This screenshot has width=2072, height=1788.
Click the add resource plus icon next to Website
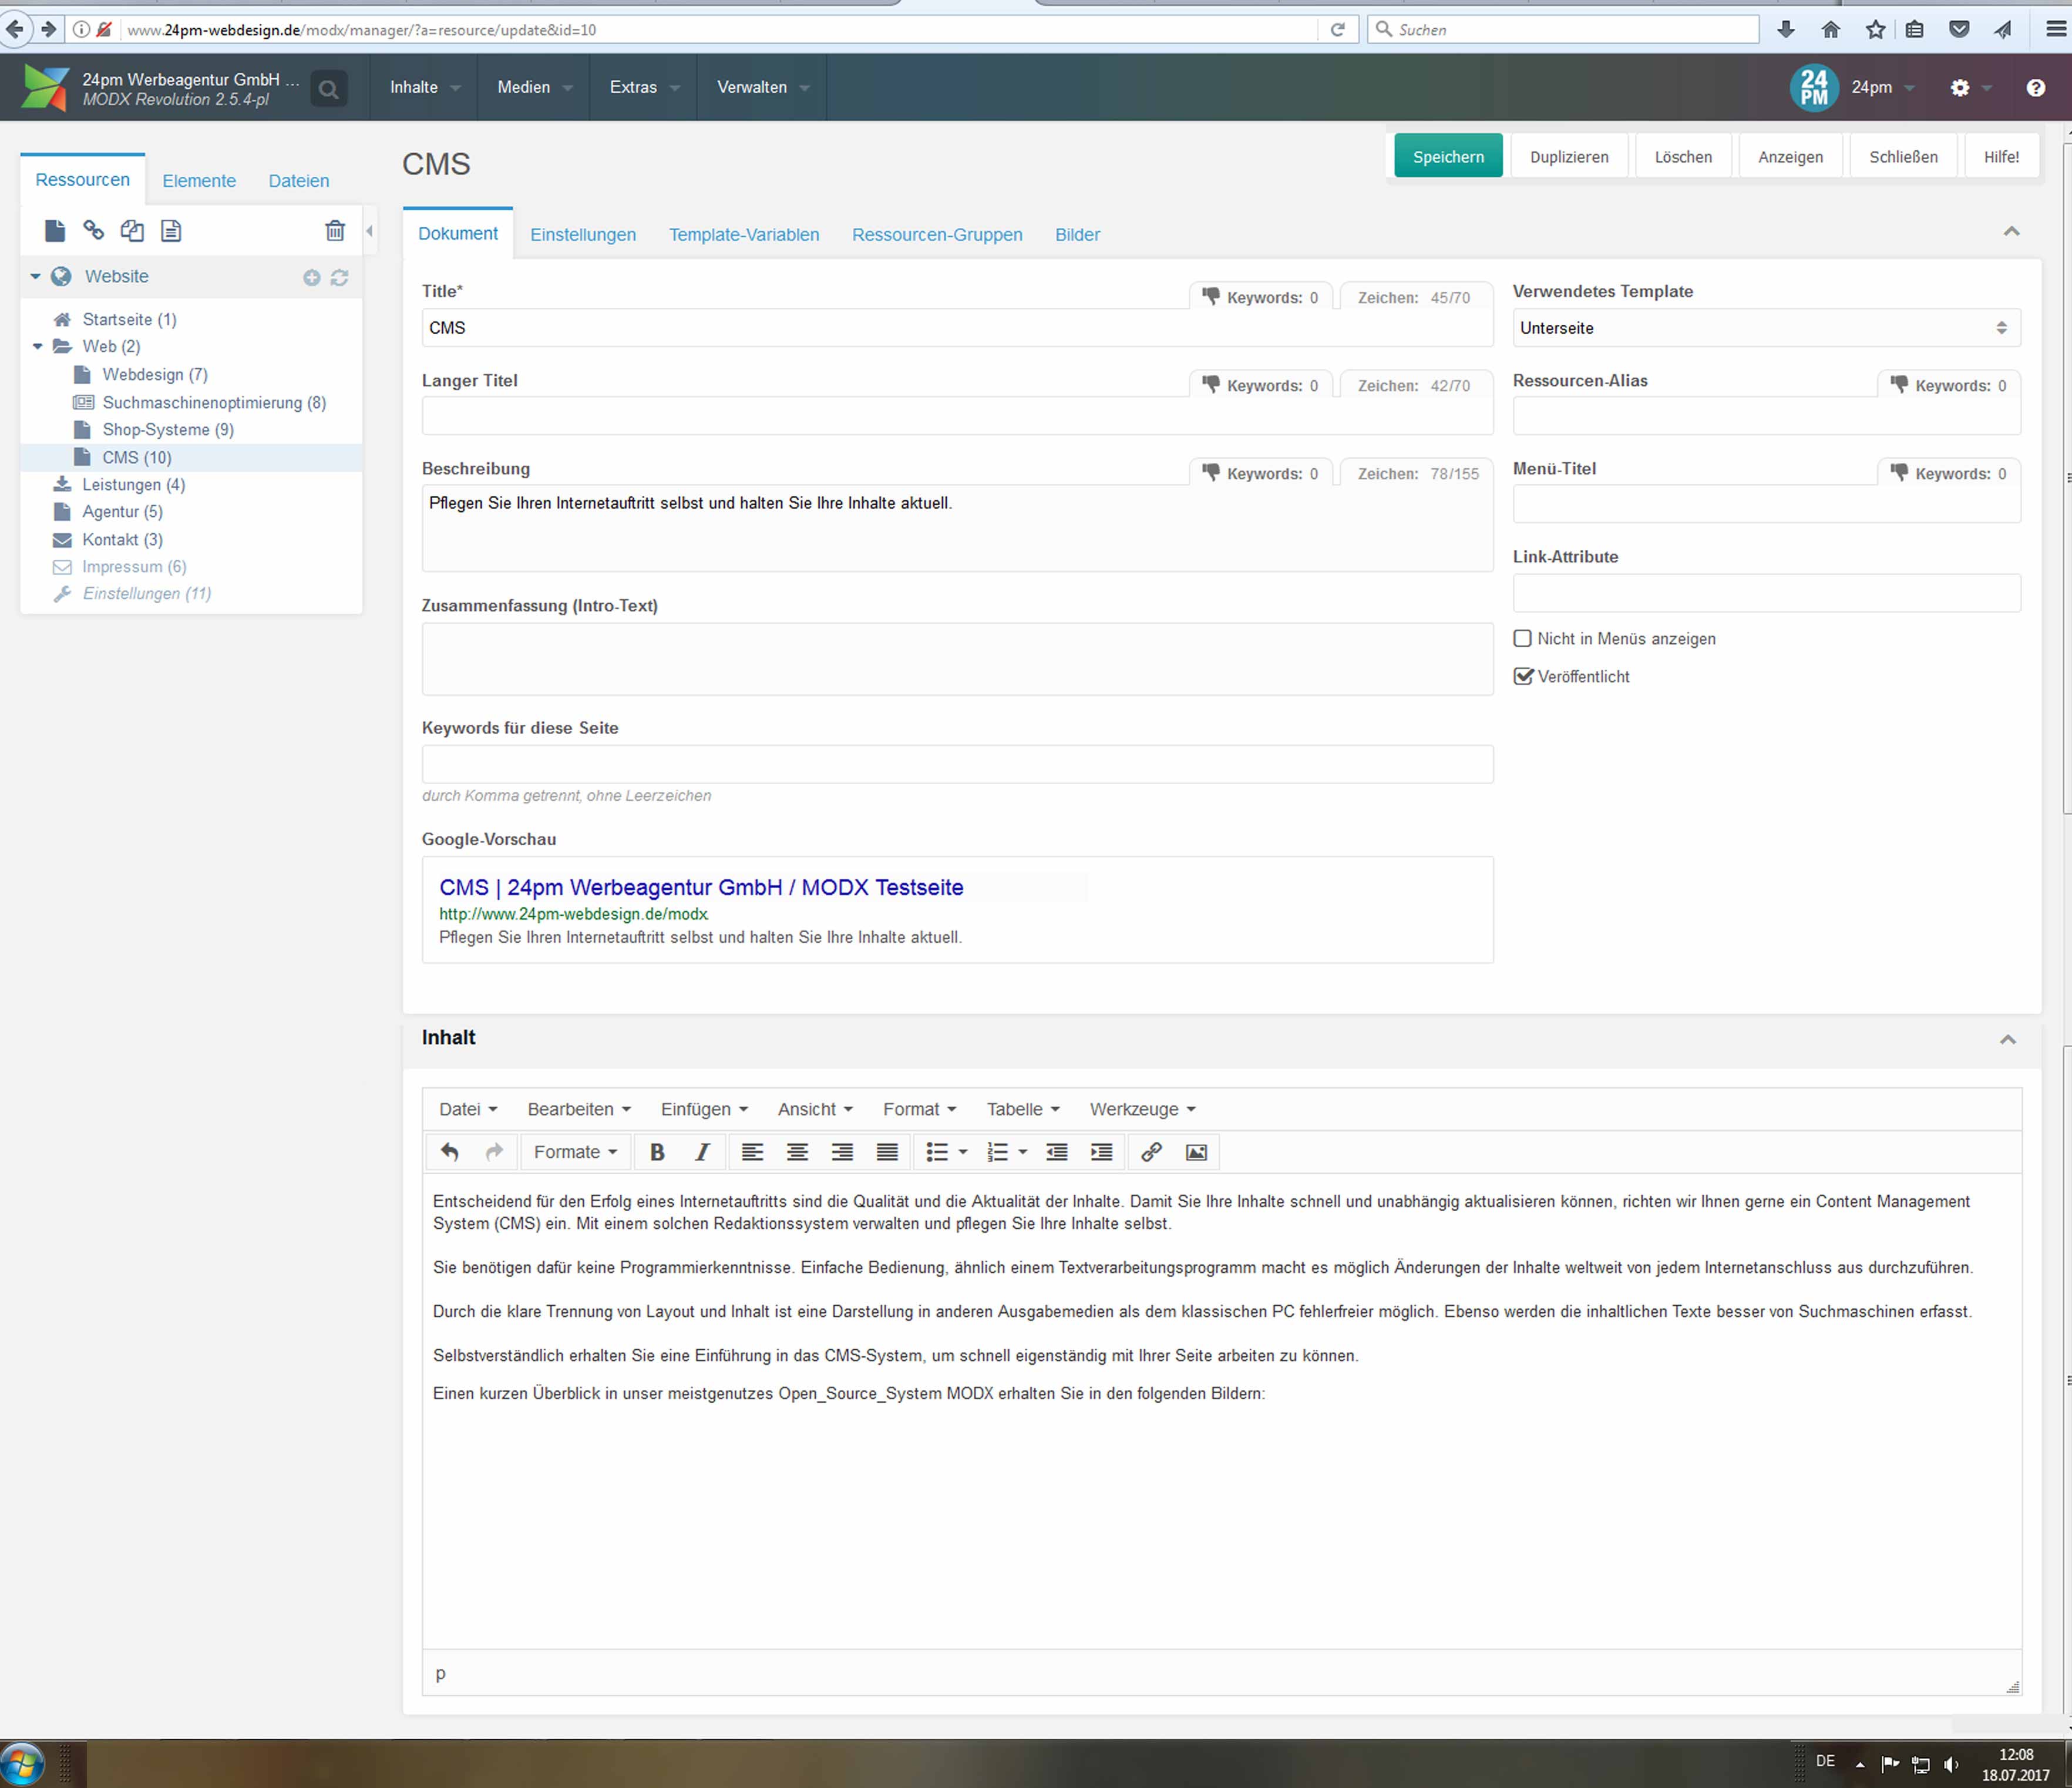(x=312, y=278)
